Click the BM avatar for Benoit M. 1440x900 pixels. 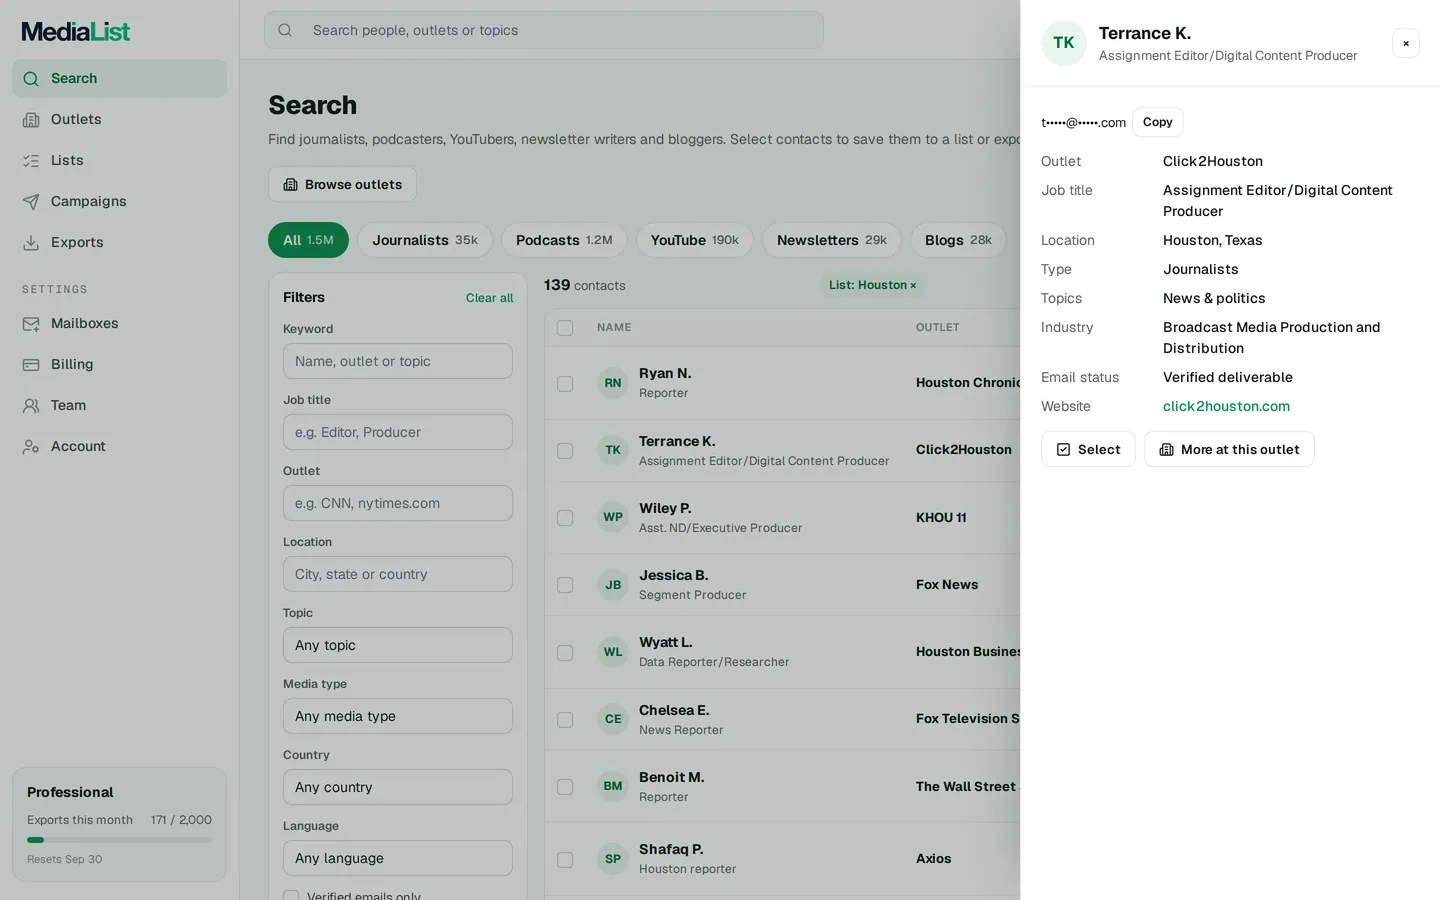613,786
